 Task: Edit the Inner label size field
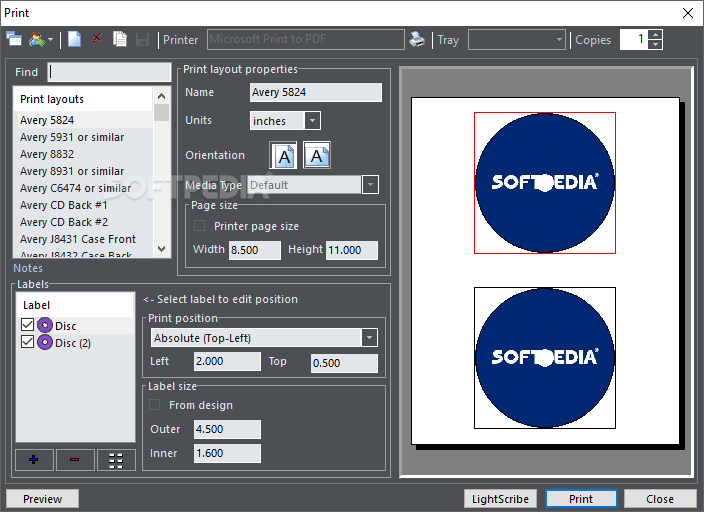point(227,453)
